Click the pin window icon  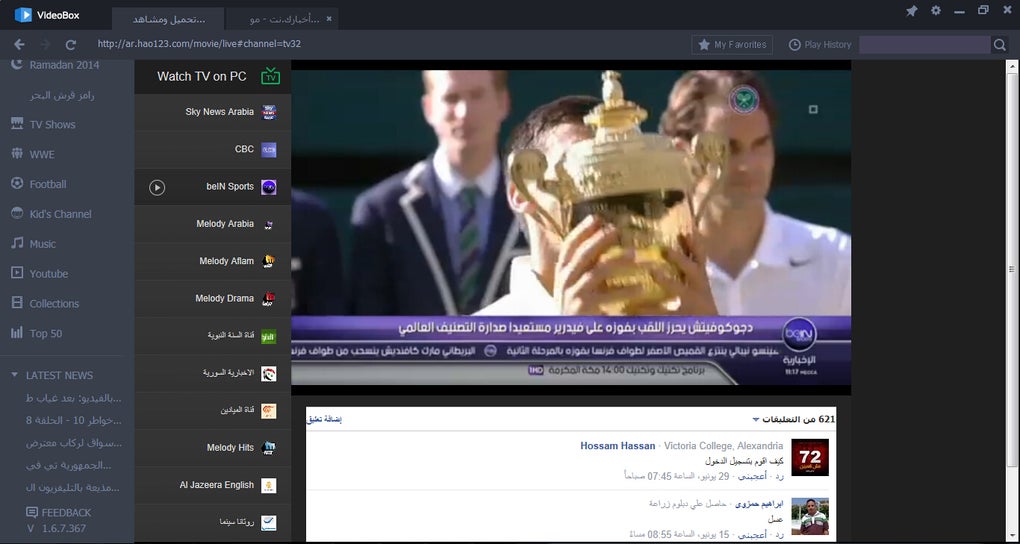click(x=911, y=11)
